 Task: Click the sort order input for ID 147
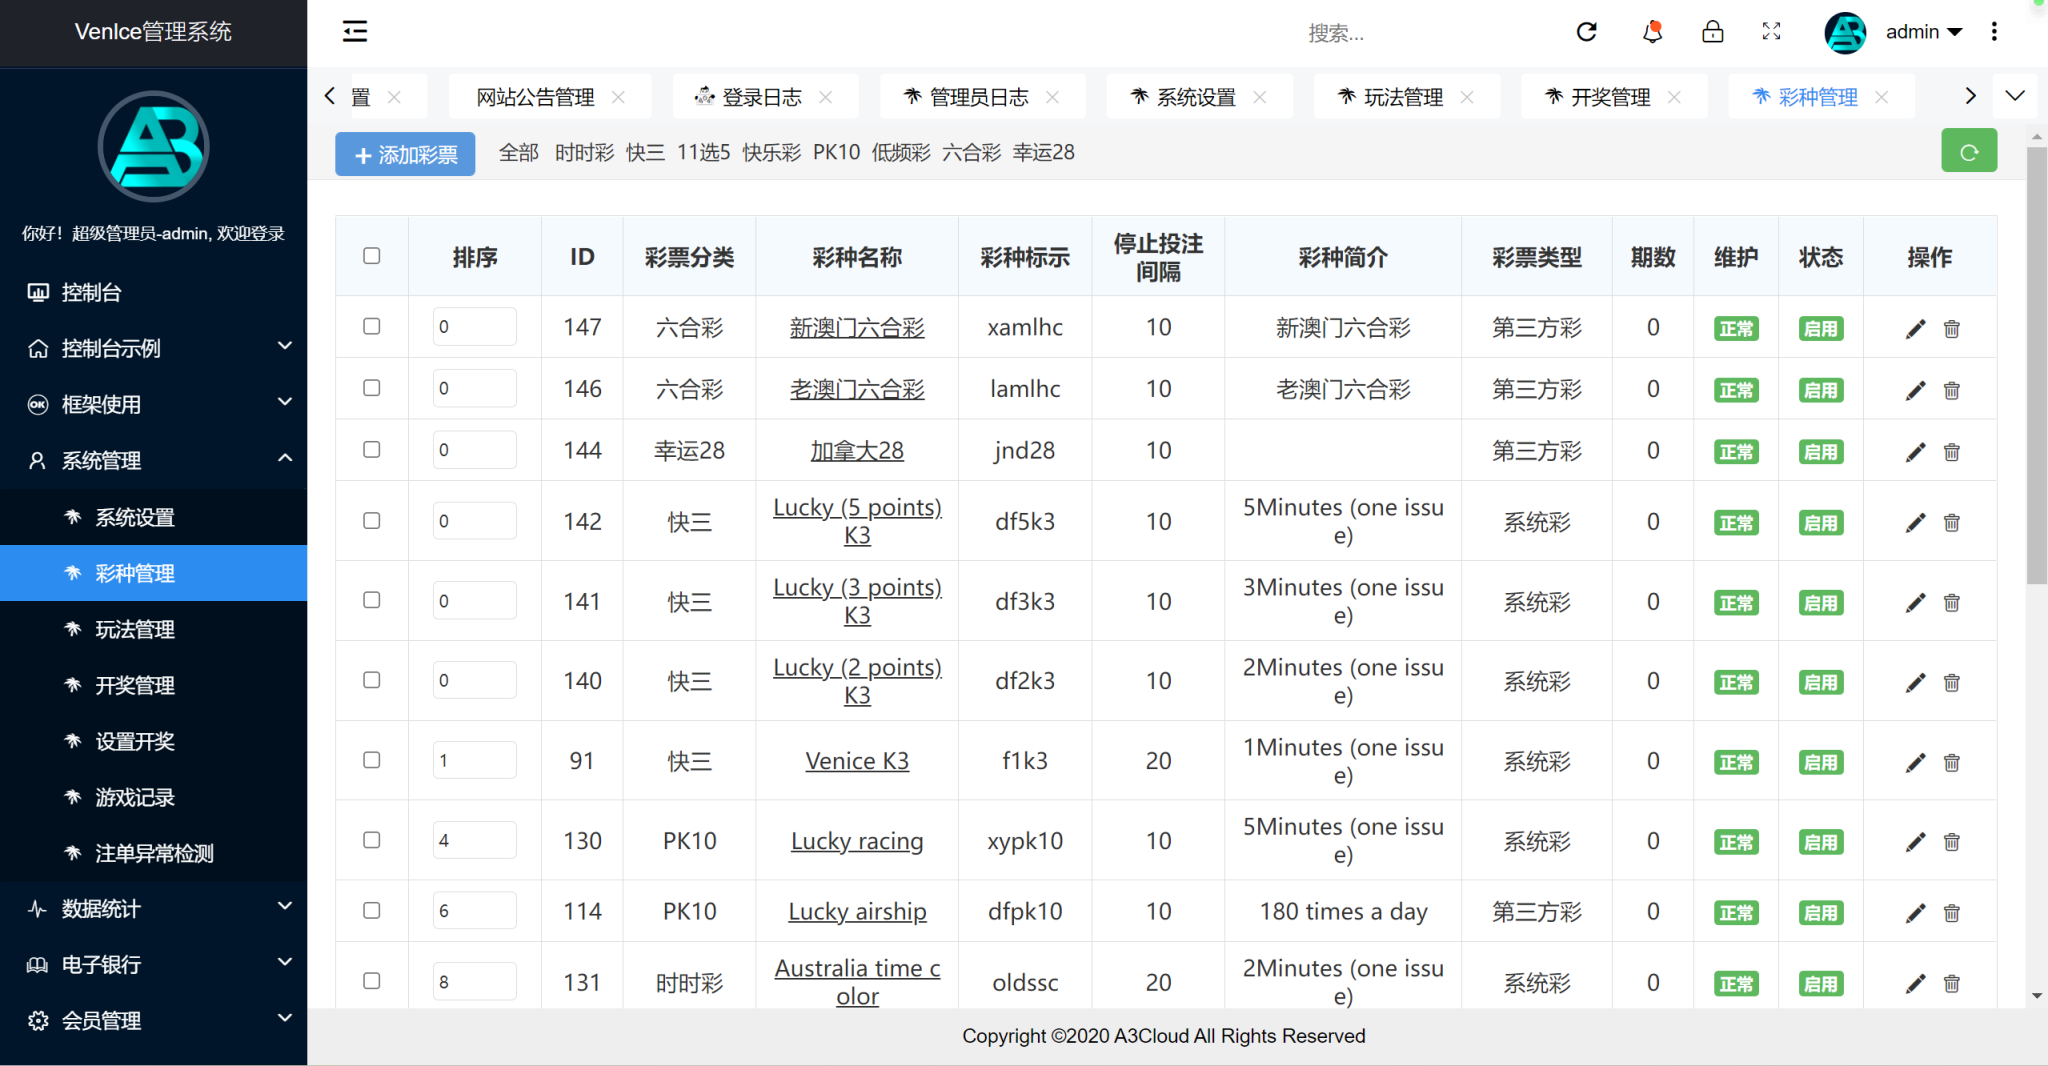474,327
